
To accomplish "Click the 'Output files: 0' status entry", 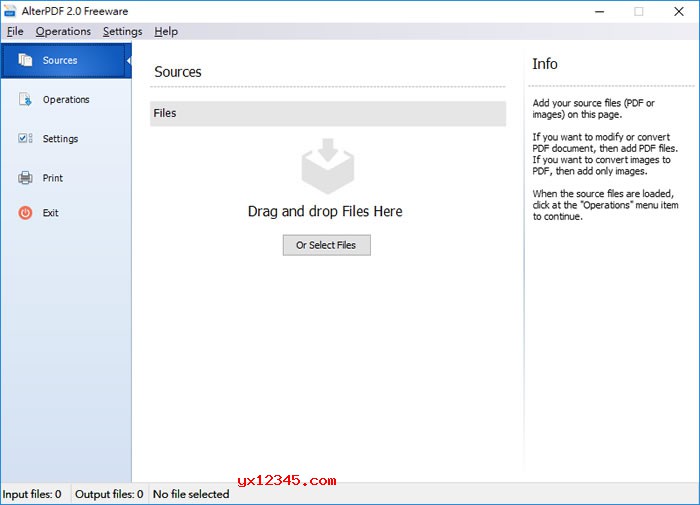I will click(x=109, y=494).
